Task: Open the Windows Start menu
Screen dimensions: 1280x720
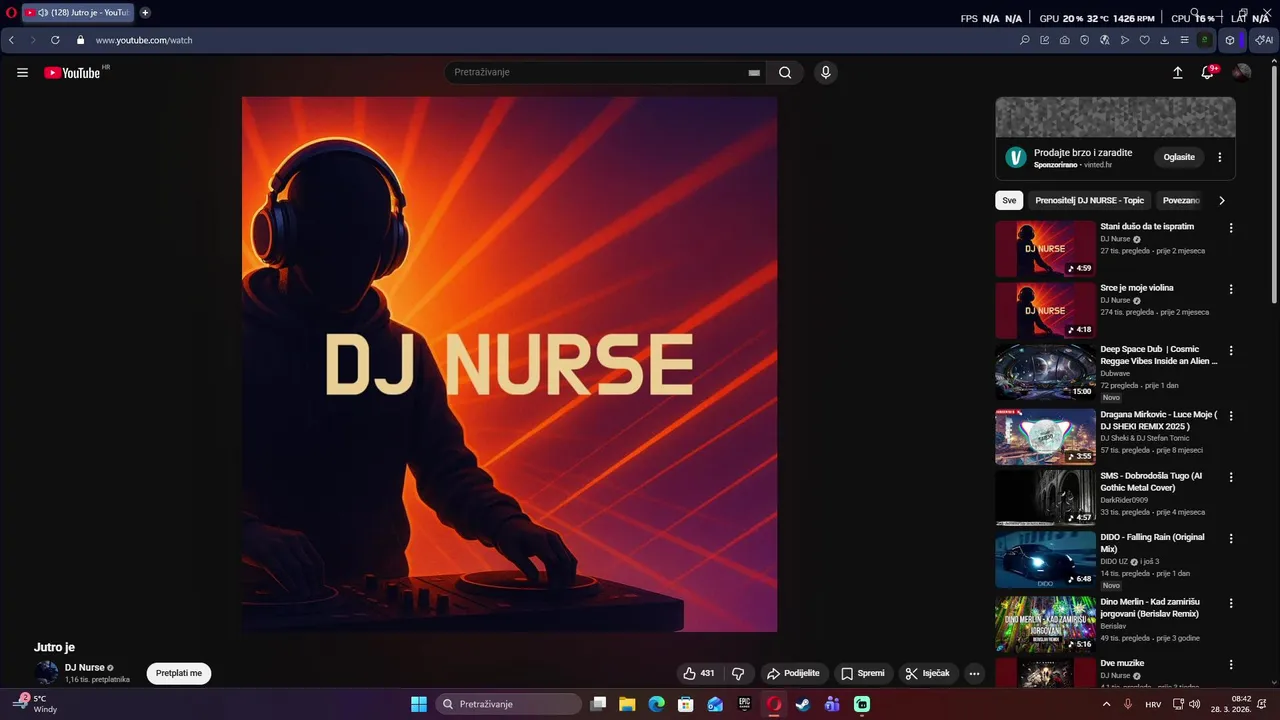Action: (419, 704)
